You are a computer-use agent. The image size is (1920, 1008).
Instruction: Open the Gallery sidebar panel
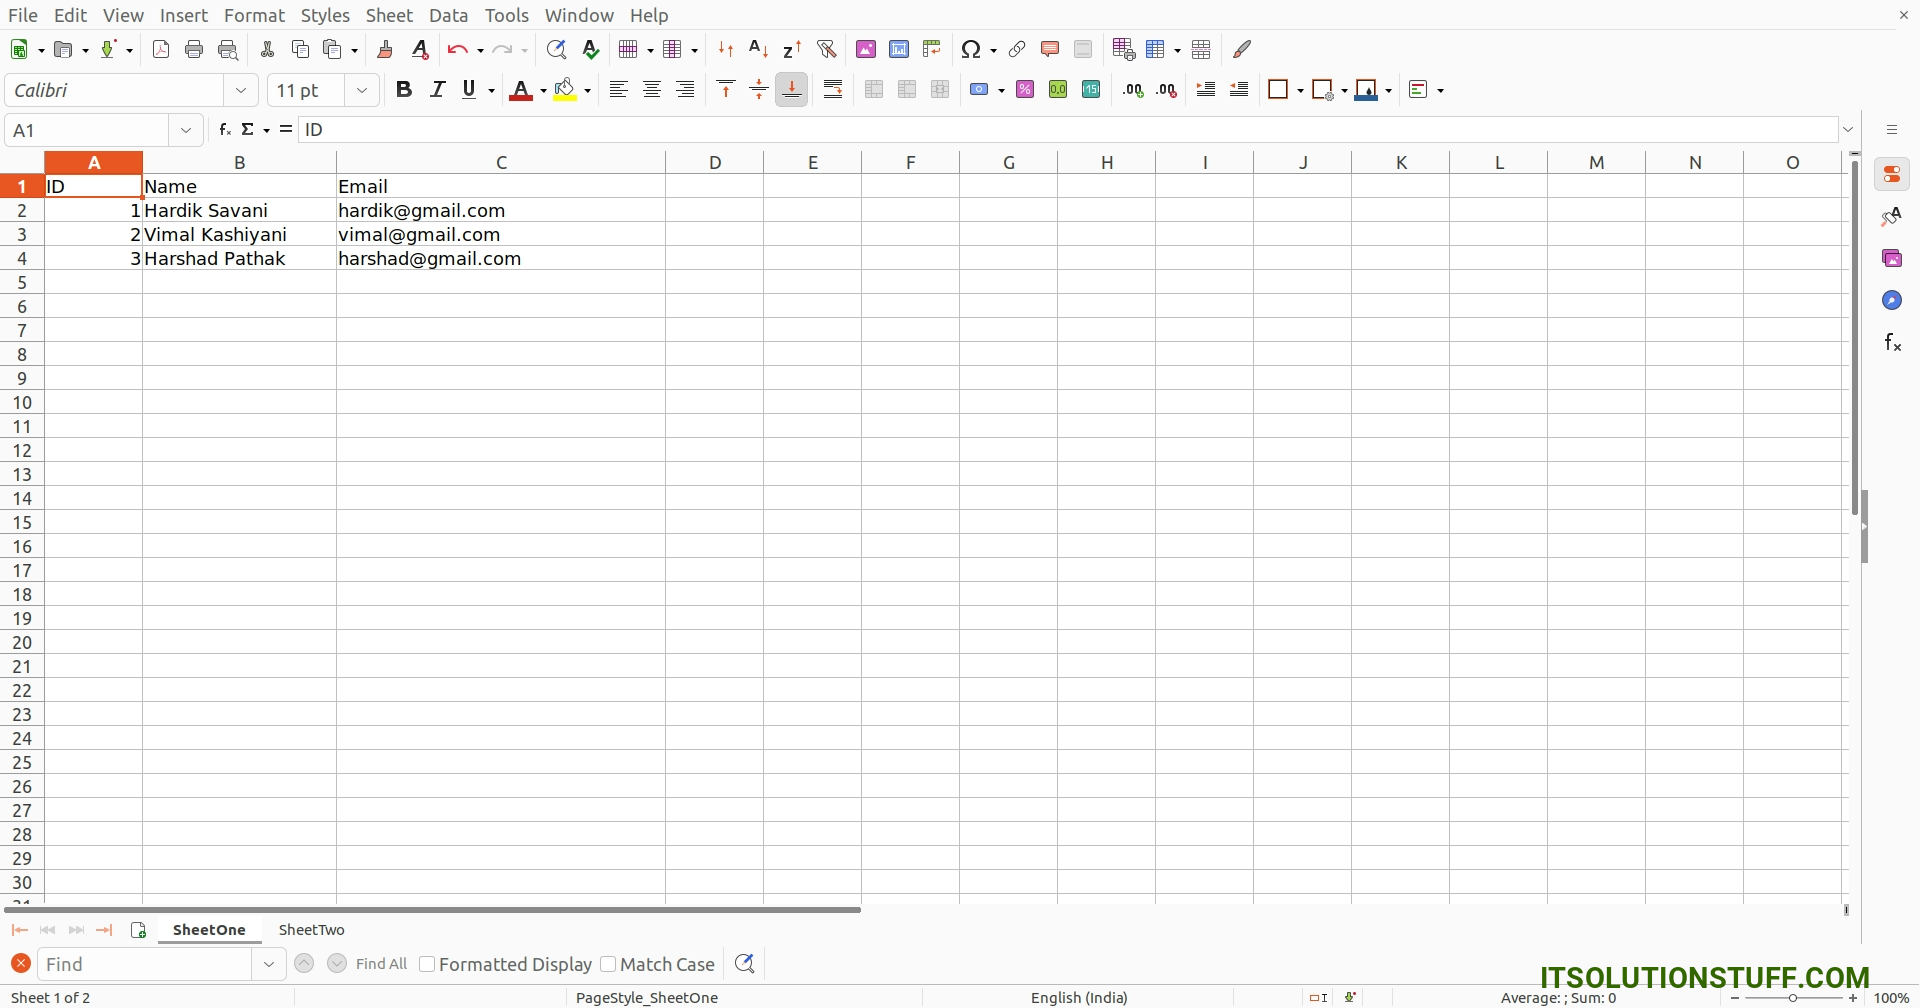(1893, 257)
